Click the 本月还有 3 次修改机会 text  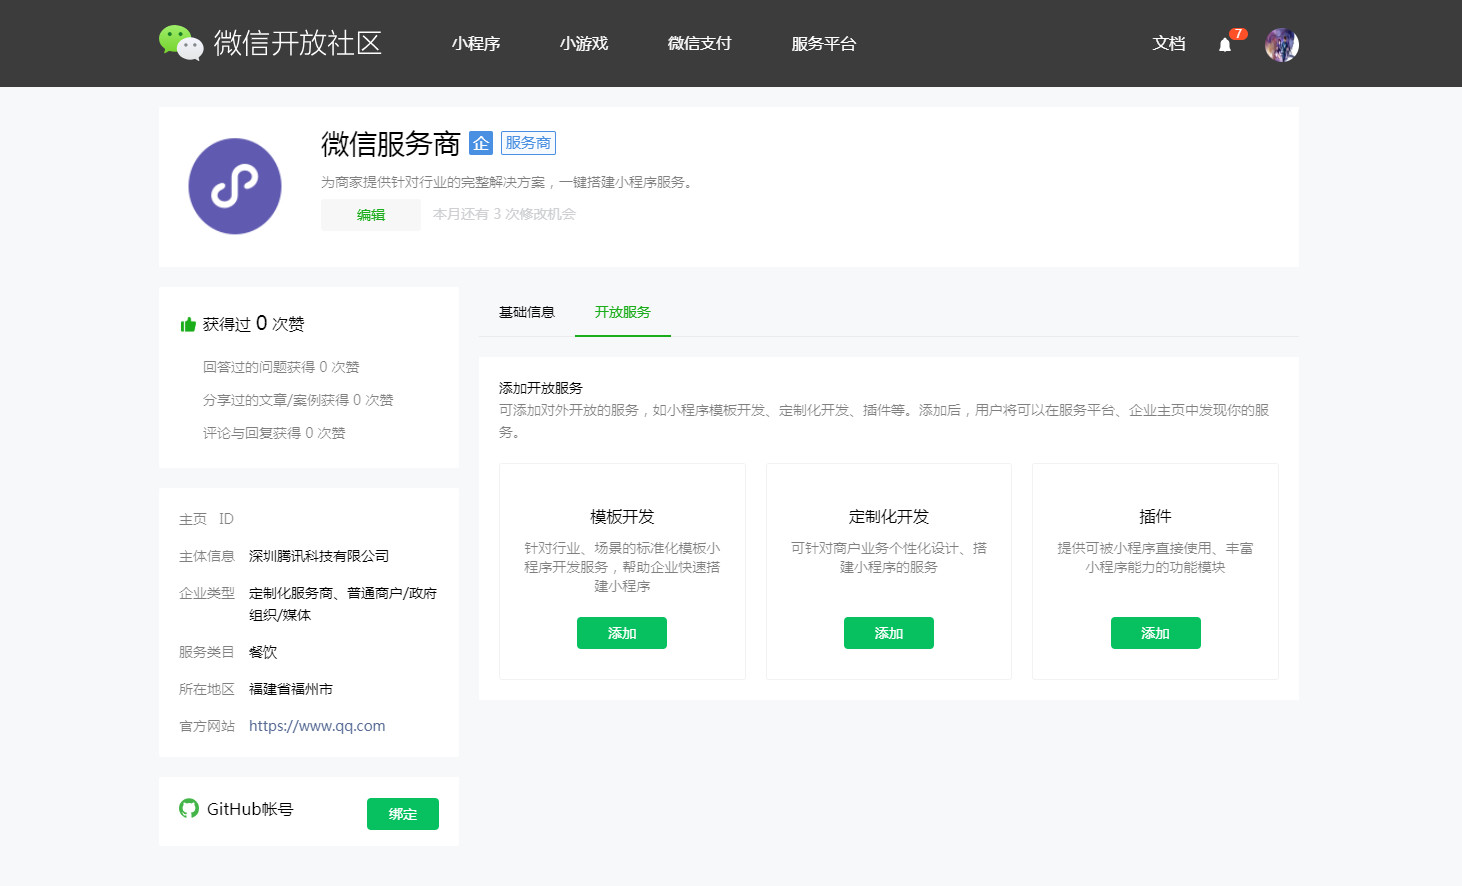504,214
